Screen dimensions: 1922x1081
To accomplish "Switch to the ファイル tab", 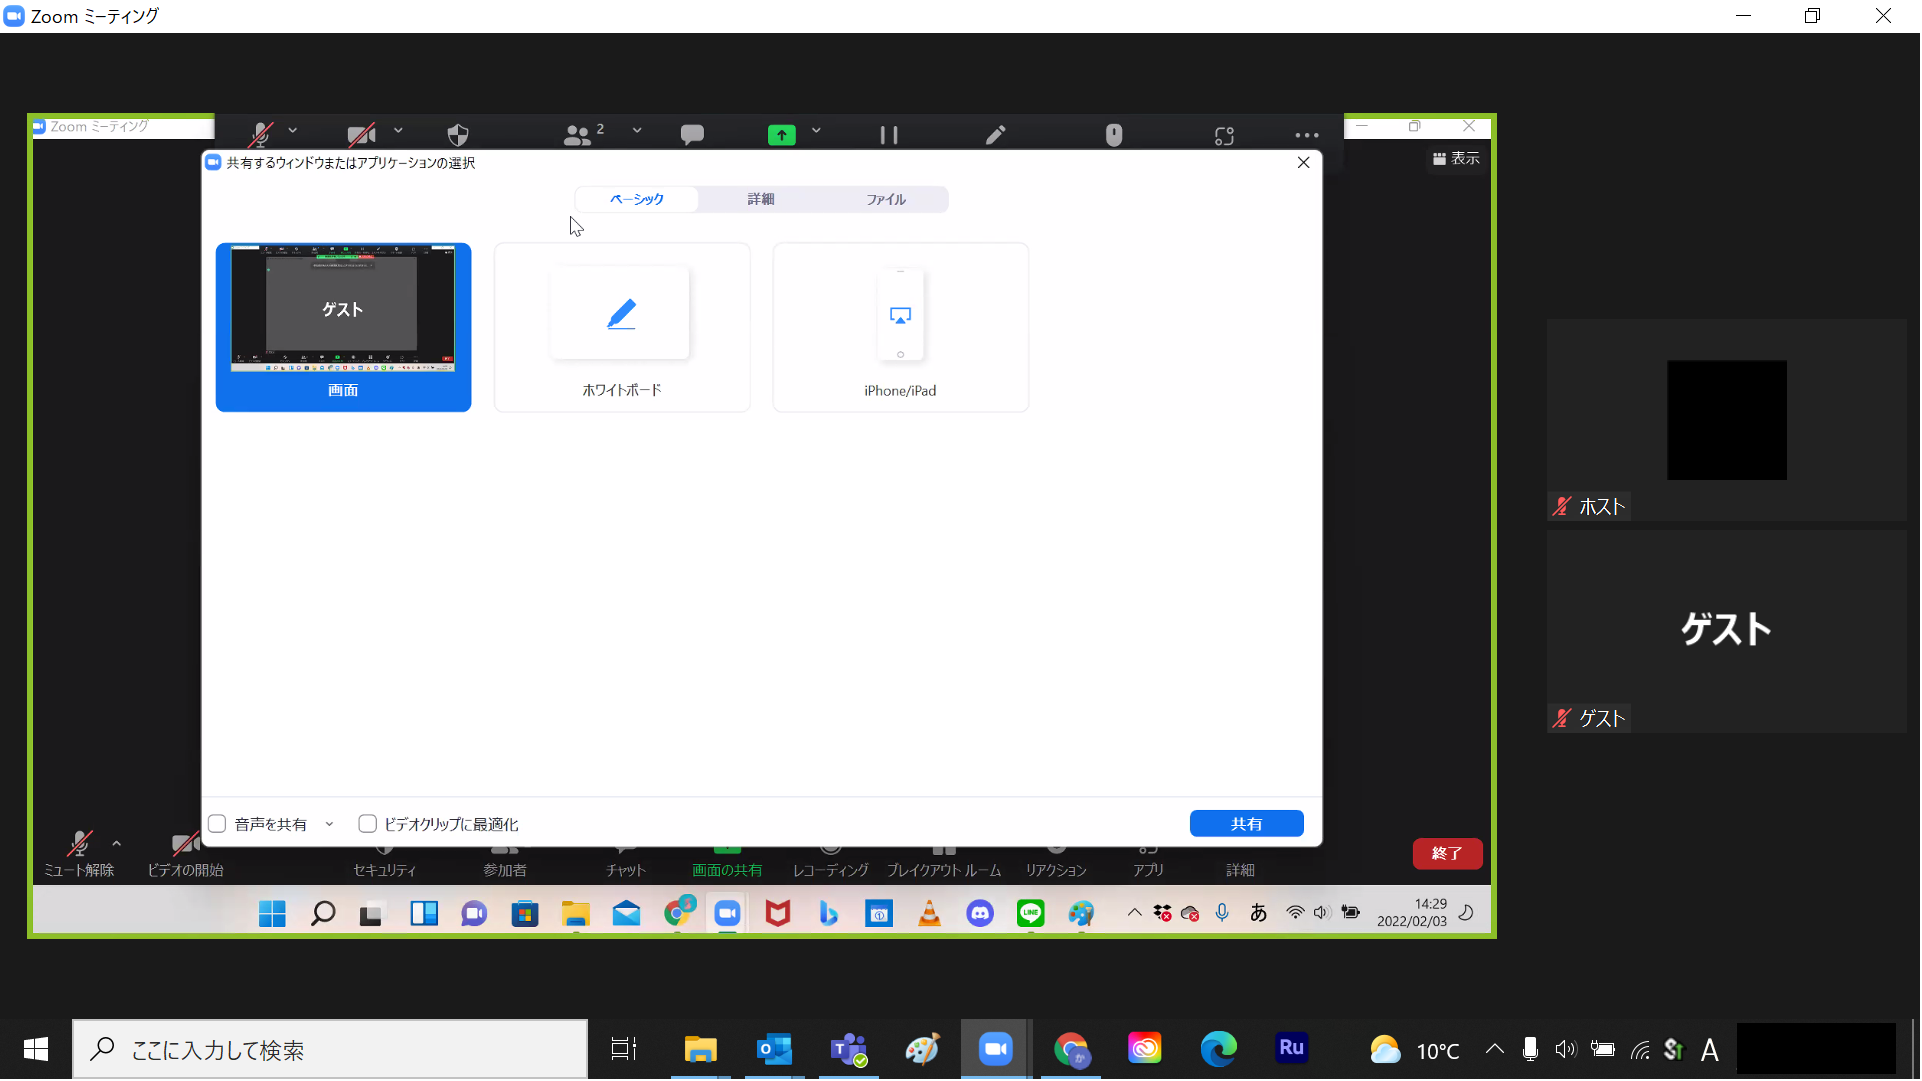I will pyautogui.click(x=886, y=199).
